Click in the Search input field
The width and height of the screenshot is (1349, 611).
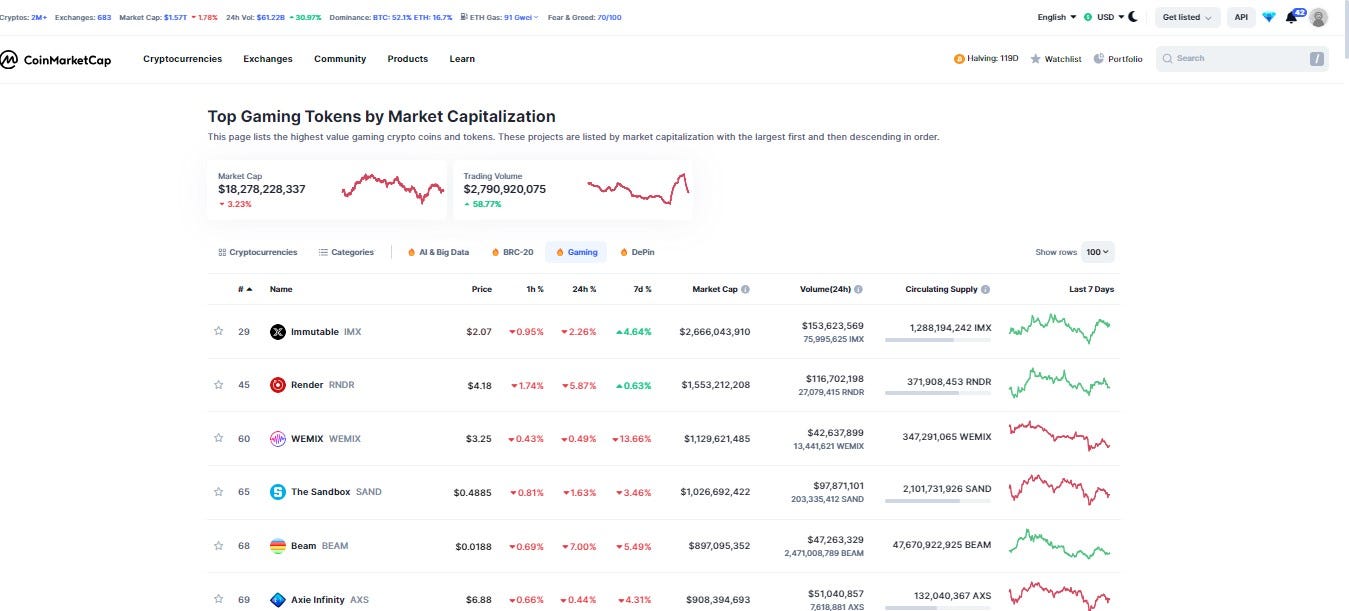click(x=1242, y=59)
